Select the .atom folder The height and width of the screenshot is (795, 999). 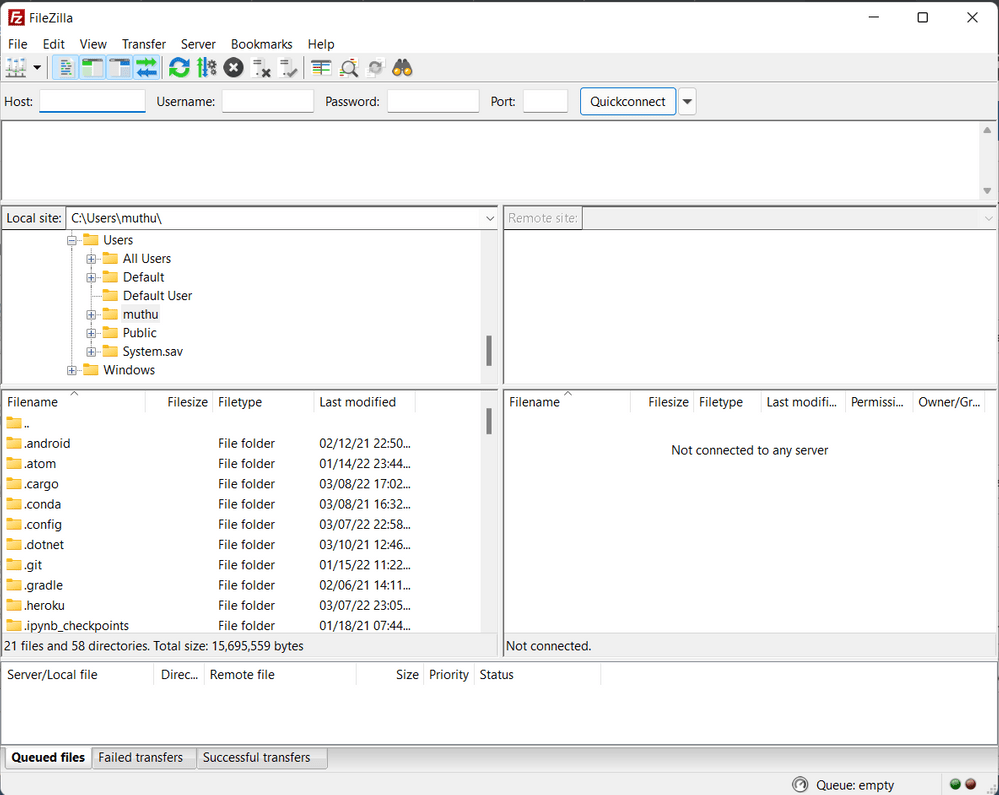31,464
